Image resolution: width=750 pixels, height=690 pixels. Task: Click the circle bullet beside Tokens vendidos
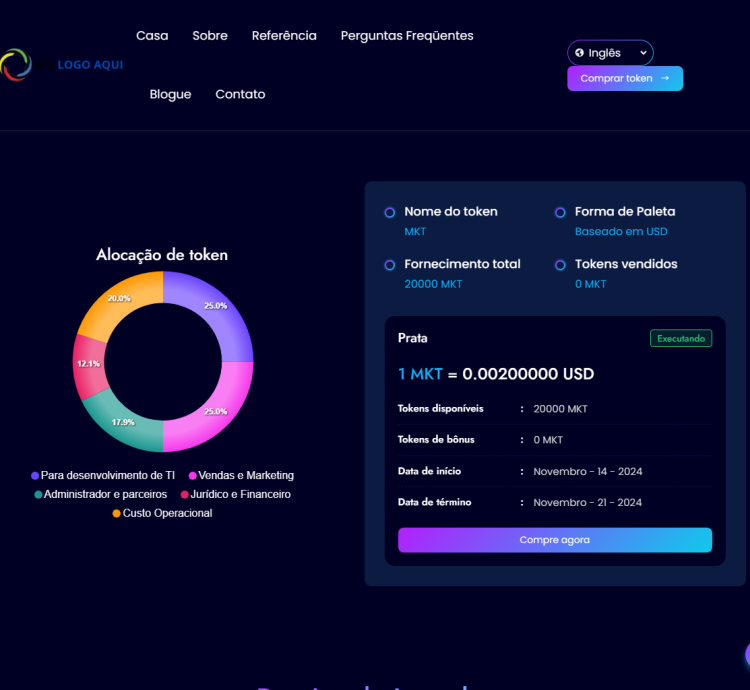(560, 265)
